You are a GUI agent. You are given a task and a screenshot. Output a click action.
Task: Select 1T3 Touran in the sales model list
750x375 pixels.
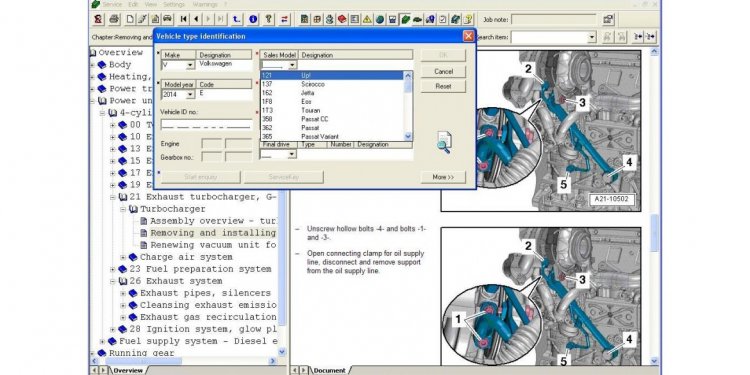pos(332,110)
